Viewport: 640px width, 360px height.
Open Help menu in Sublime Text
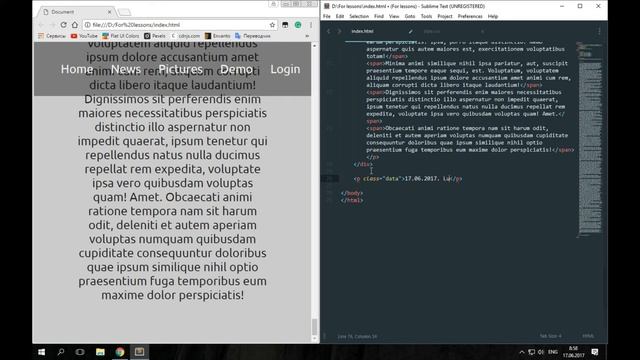[493, 16]
